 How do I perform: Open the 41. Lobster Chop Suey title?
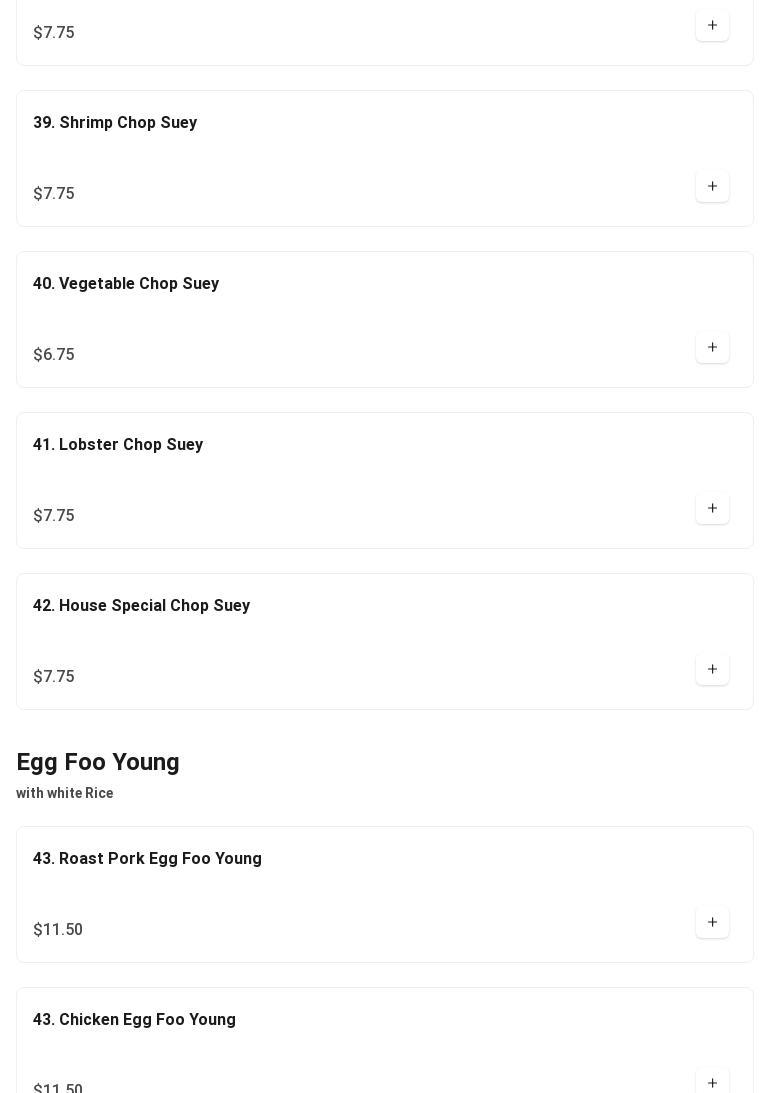118,445
